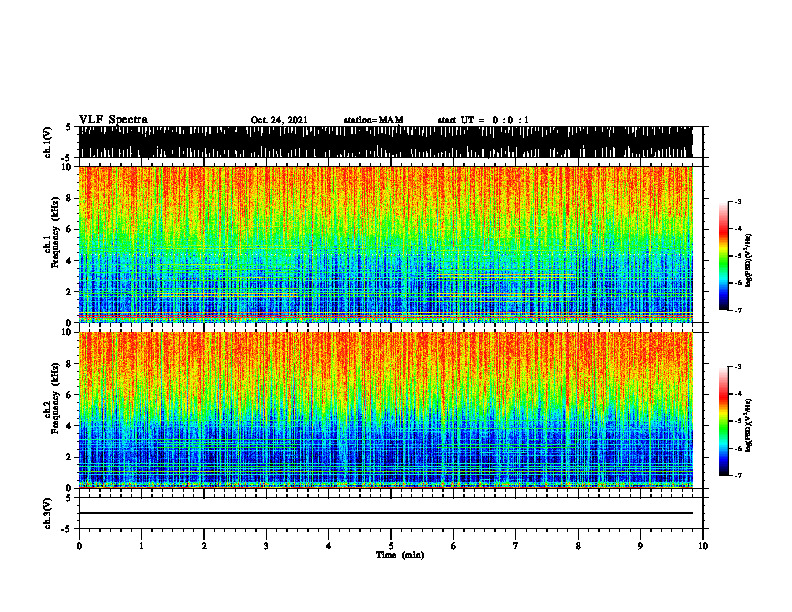Click the flat ch.3(V) trace line
The height and width of the screenshot is (612, 792).
tap(385, 513)
